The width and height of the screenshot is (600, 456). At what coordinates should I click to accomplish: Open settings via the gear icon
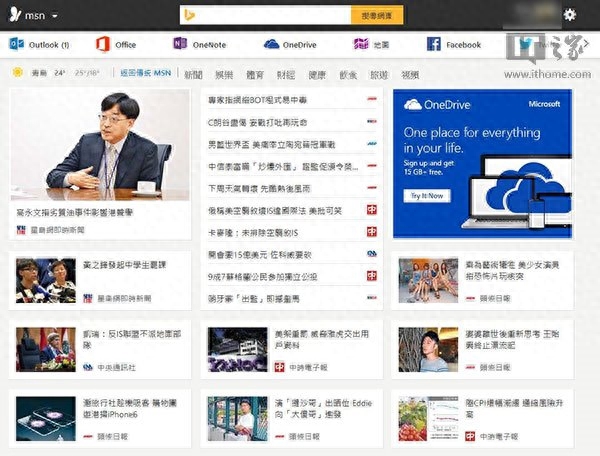(x=569, y=15)
